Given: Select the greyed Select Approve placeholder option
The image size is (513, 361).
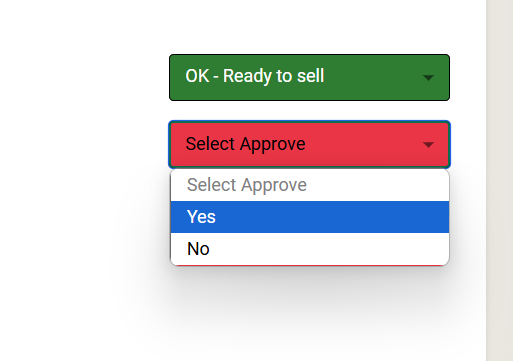Looking at the screenshot, I should pyautogui.click(x=310, y=185).
